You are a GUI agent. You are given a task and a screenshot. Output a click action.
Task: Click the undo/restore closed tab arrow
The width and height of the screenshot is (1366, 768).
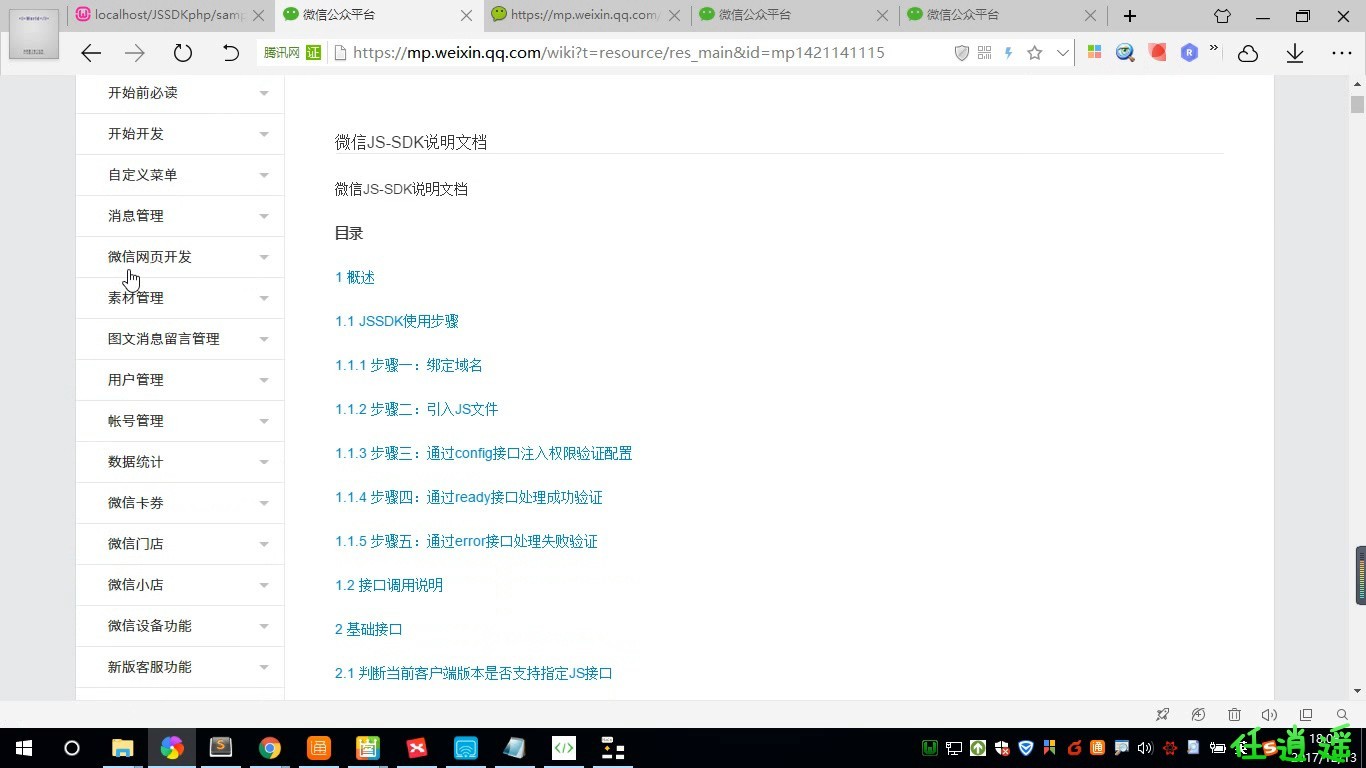tap(230, 53)
